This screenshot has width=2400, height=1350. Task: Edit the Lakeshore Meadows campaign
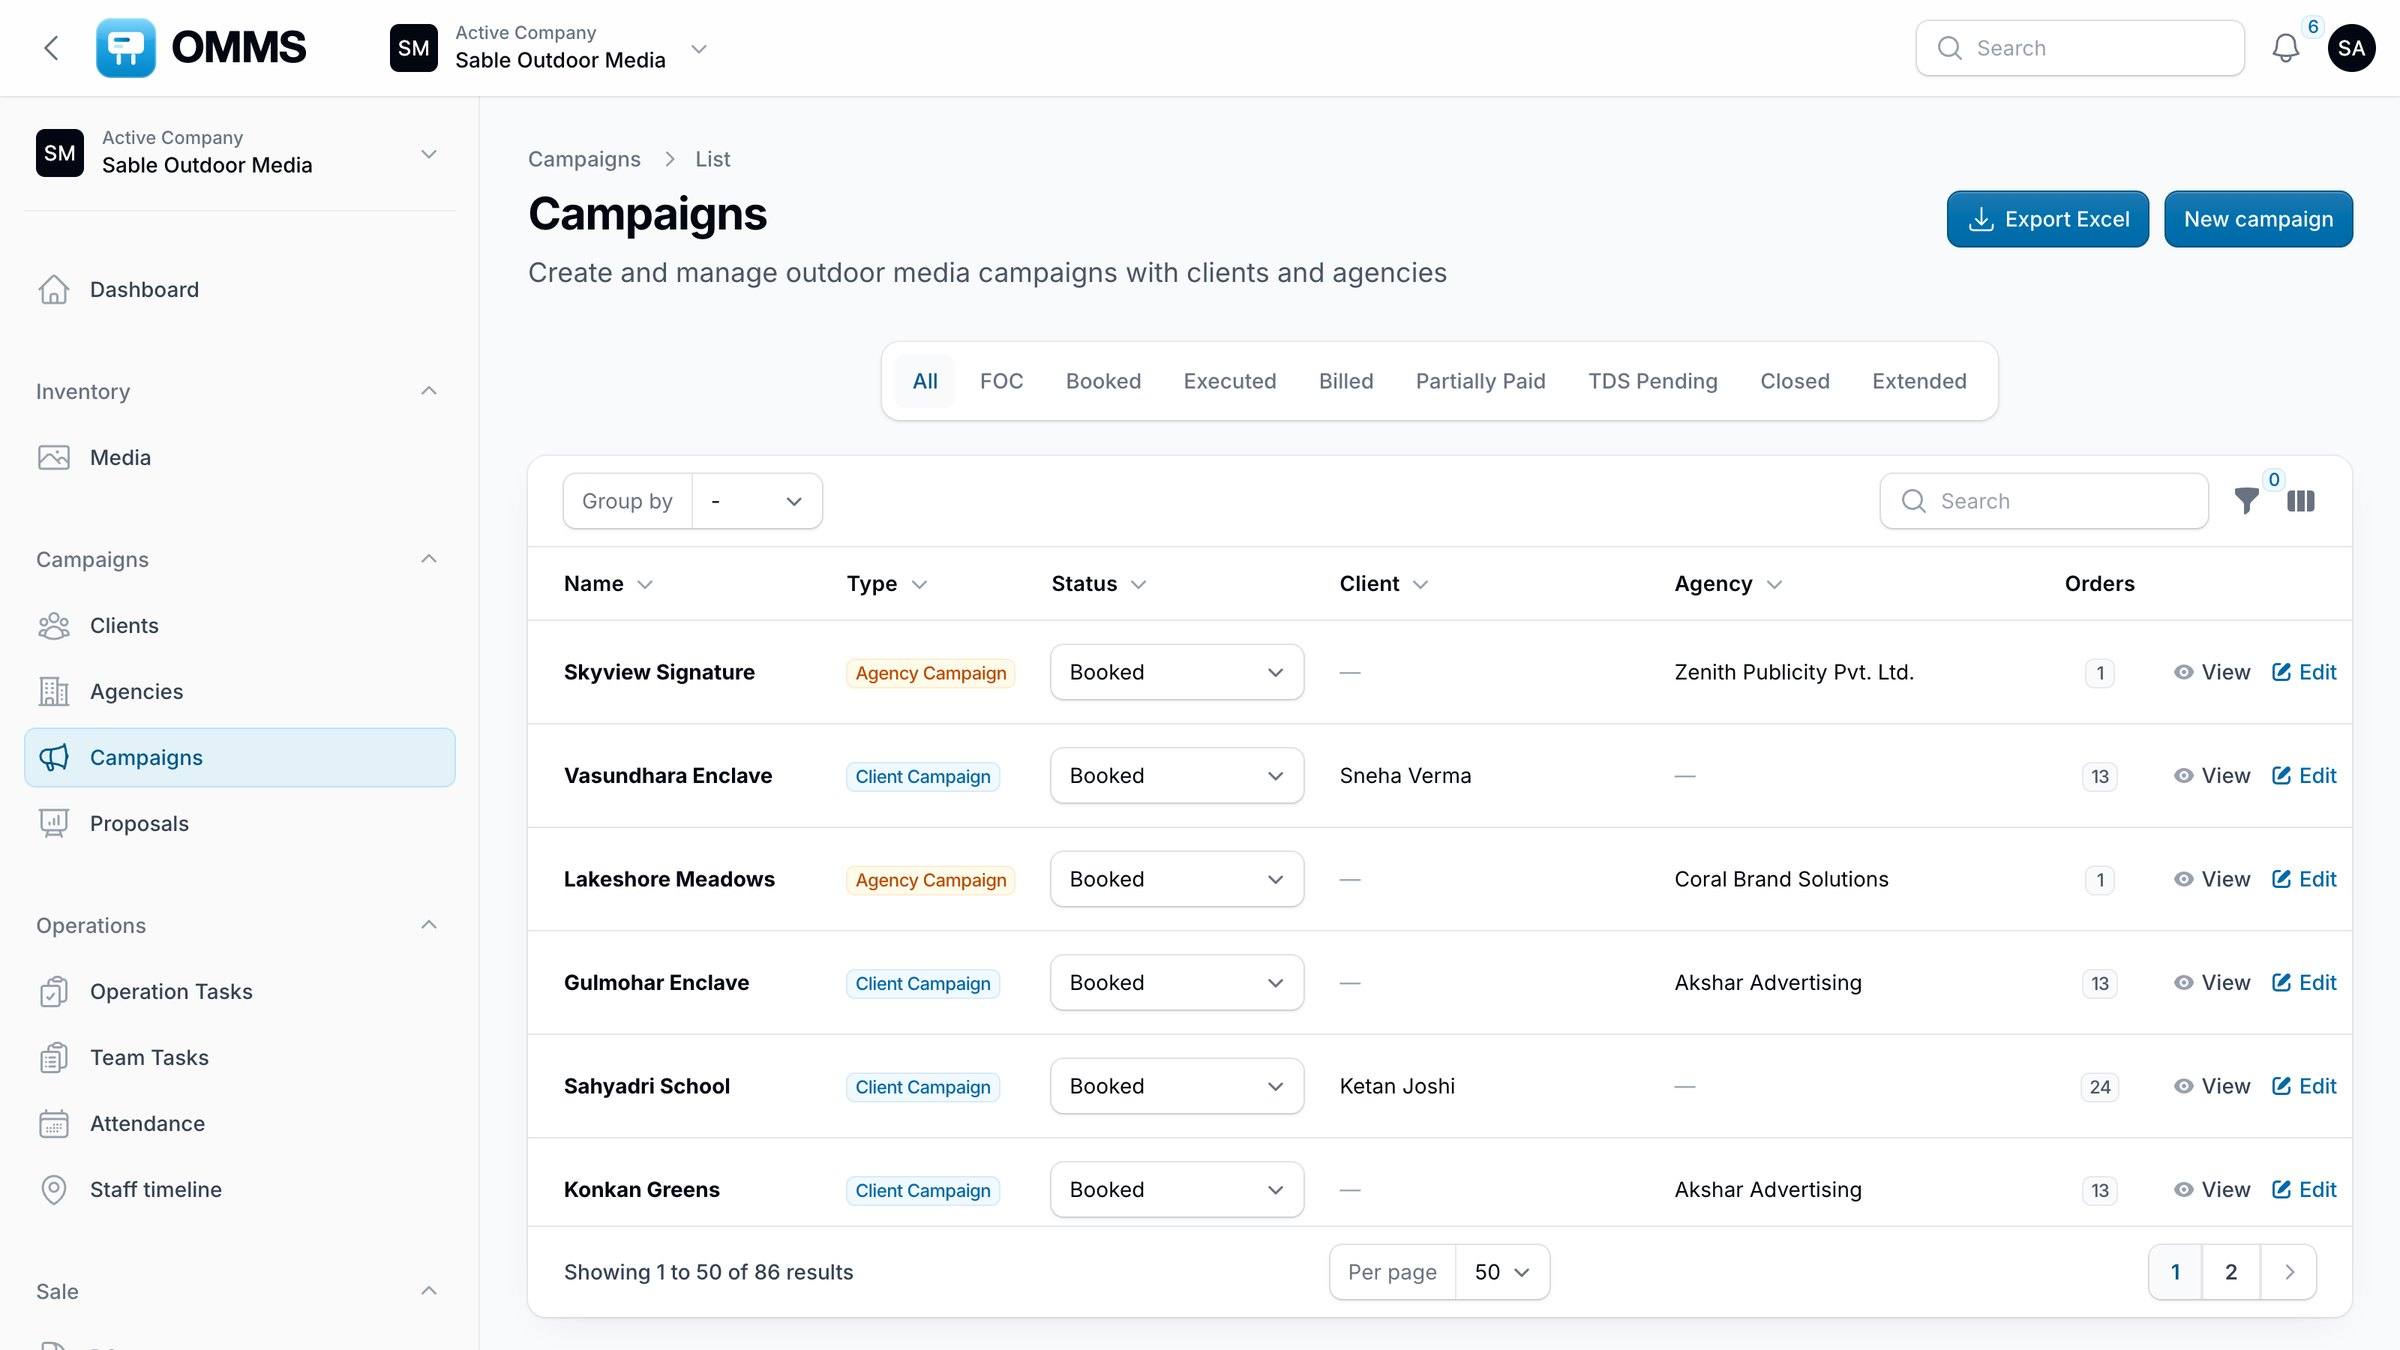(x=2304, y=879)
